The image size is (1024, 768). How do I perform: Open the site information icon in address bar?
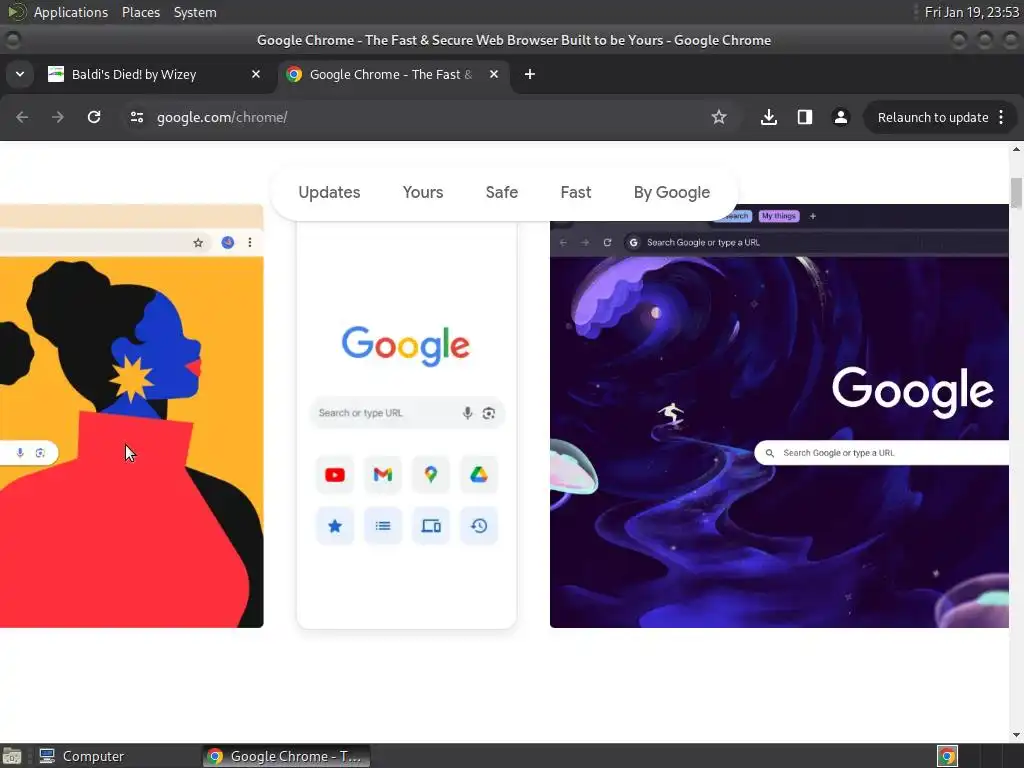click(136, 117)
